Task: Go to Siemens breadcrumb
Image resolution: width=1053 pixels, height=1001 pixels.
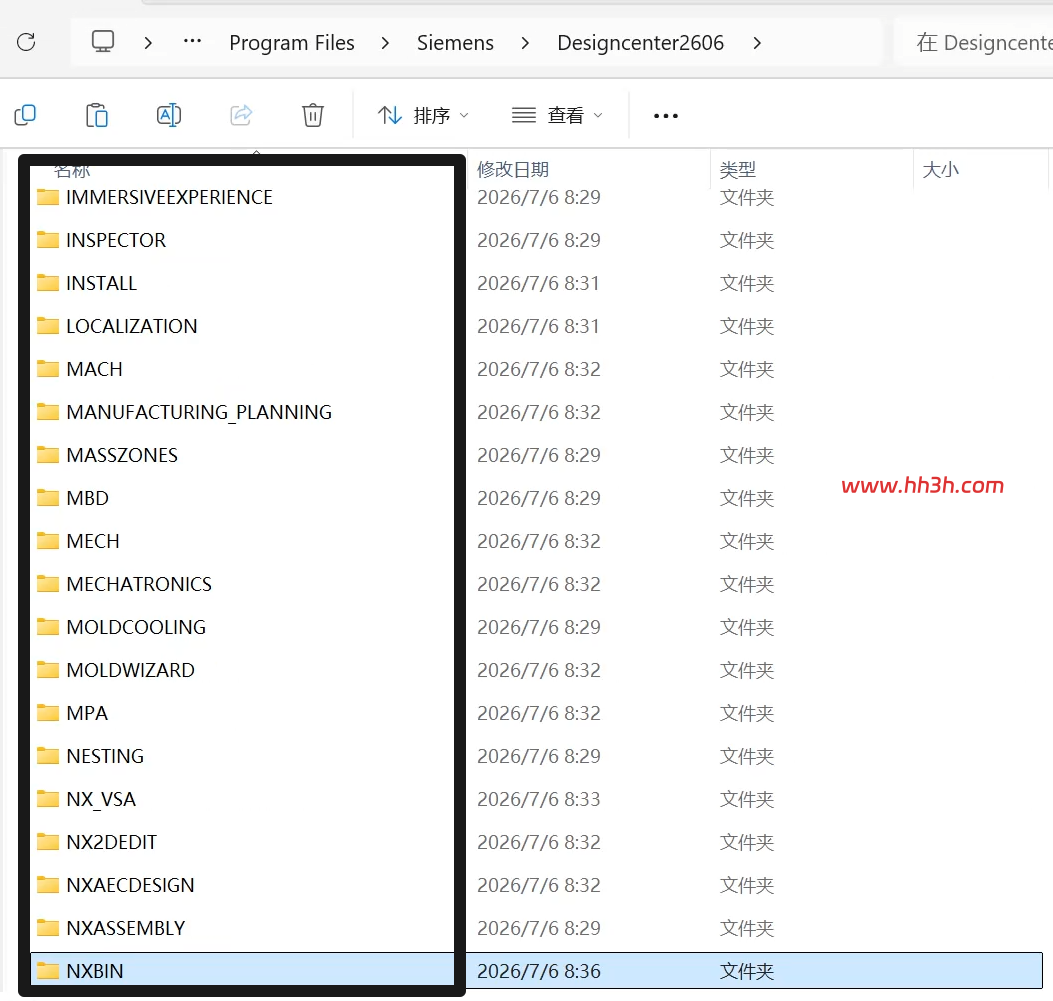Action: click(x=455, y=43)
